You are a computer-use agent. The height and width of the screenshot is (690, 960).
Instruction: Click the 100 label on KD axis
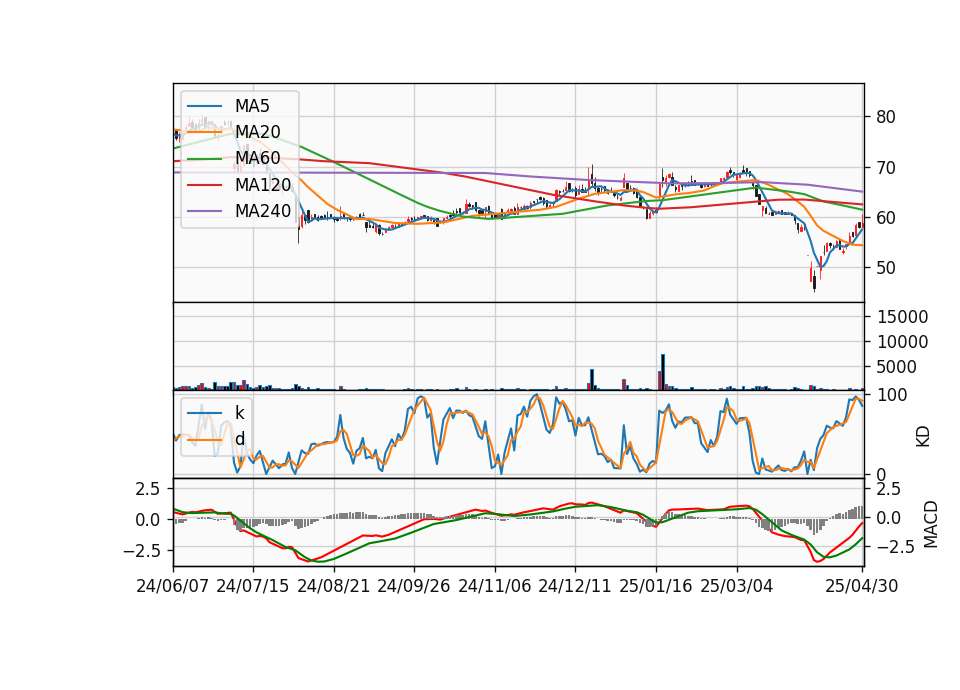[892, 395]
